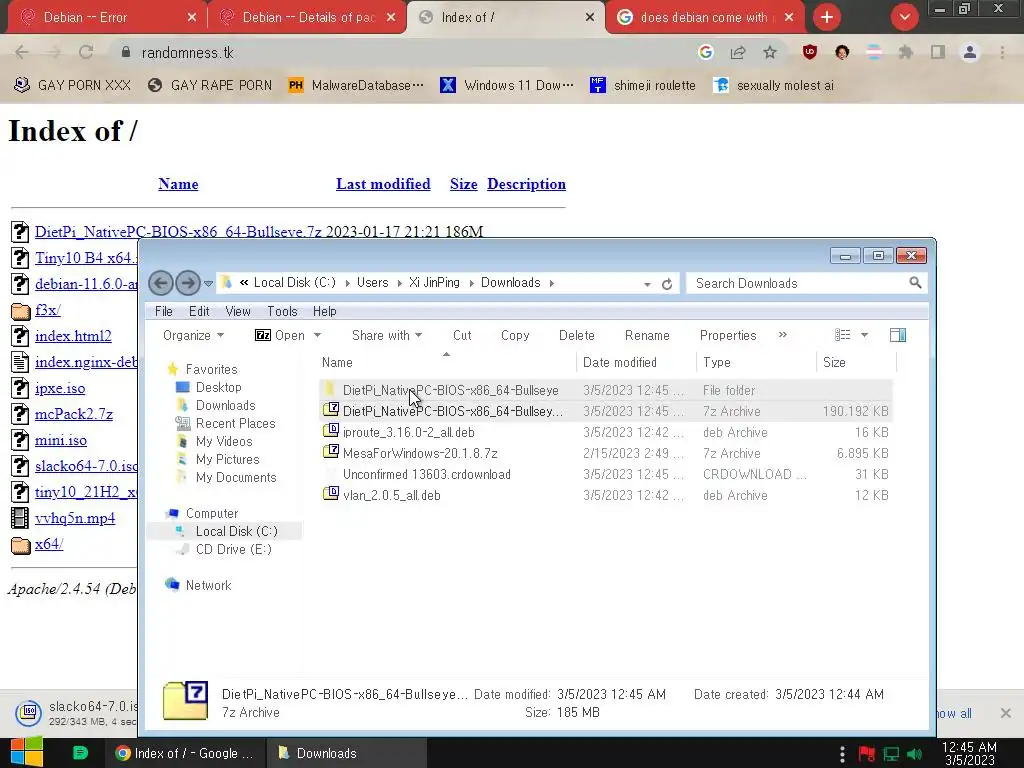Select the MesaForWindows-20.1.8.7z file
Image resolution: width=1024 pixels, height=768 pixels.
(x=606, y=453)
